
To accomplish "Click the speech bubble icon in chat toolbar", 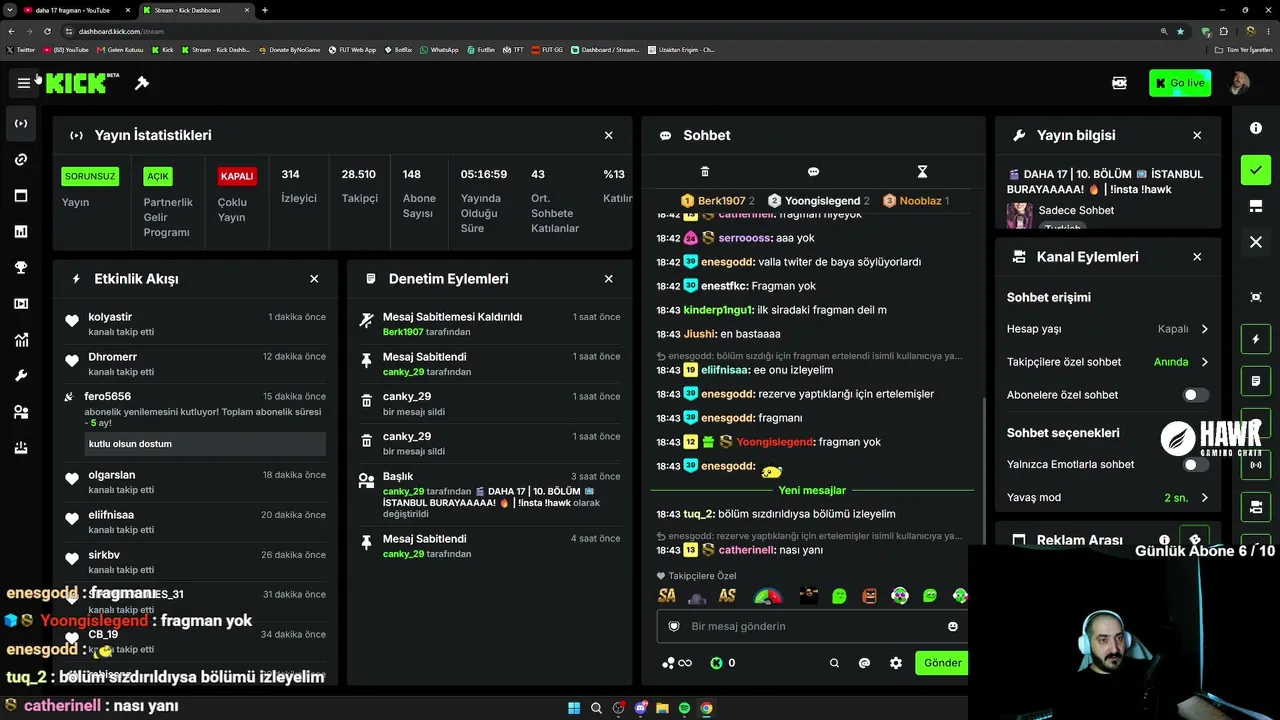I will [x=813, y=172].
